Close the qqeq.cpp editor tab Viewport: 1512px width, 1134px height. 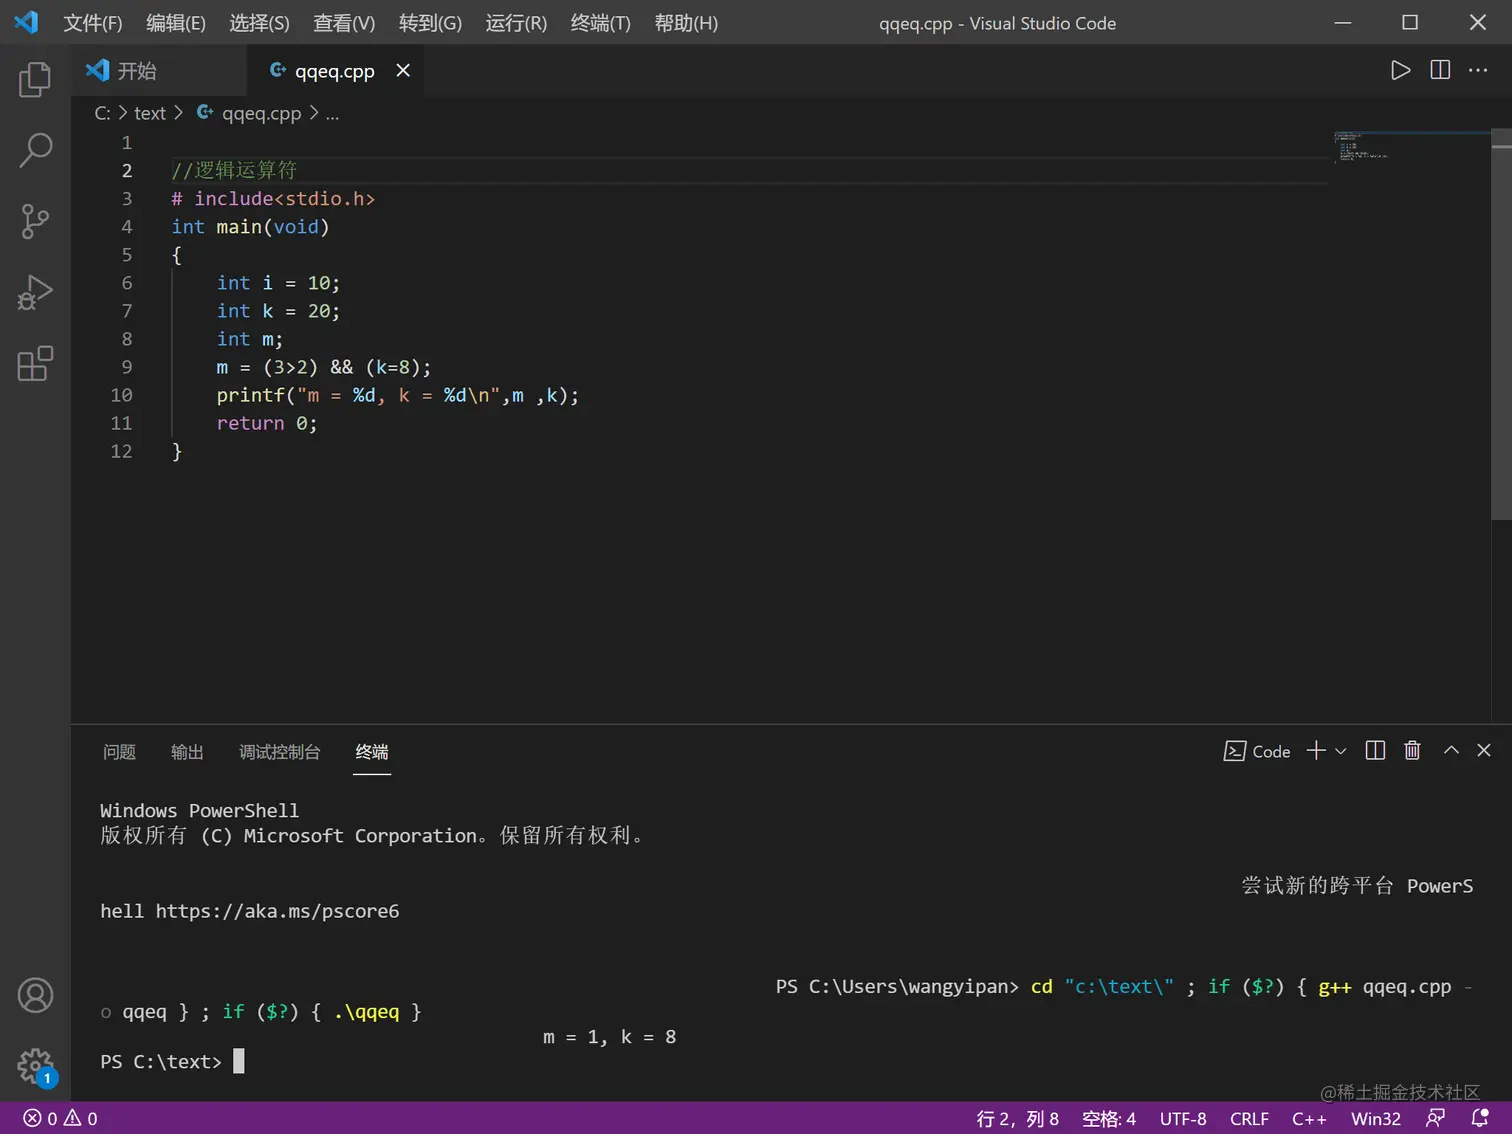[x=403, y=70]
